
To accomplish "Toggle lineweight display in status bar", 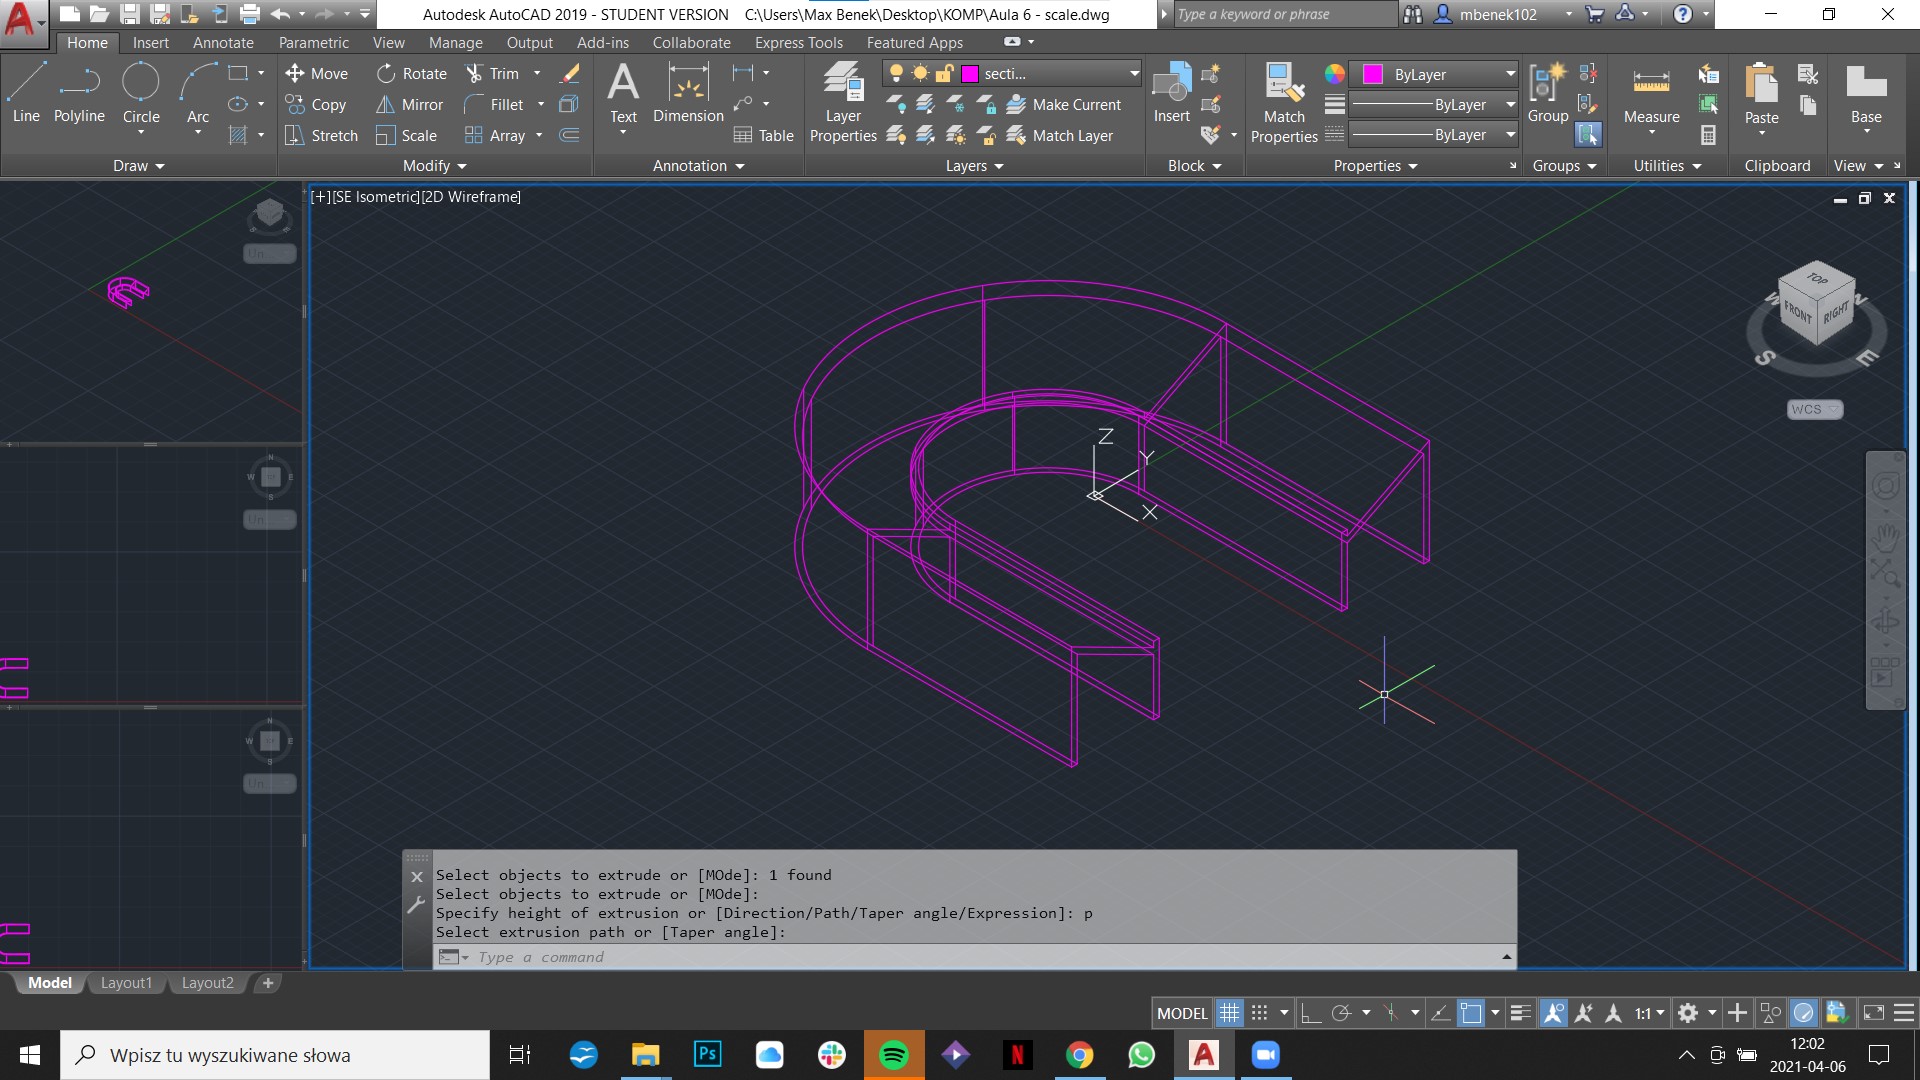I will pyautogui.click(x=1520, y=1013).
